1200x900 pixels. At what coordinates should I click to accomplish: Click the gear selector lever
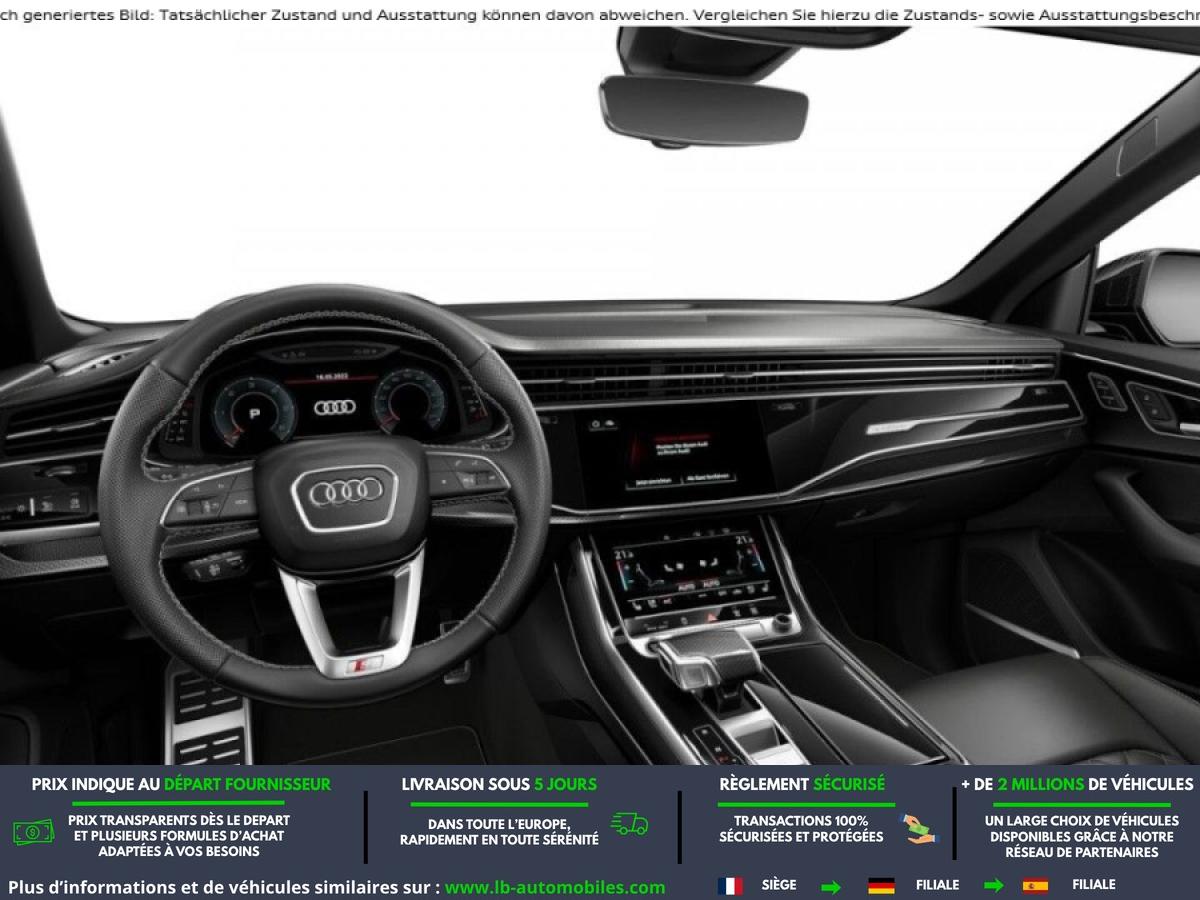click(708, 660)
